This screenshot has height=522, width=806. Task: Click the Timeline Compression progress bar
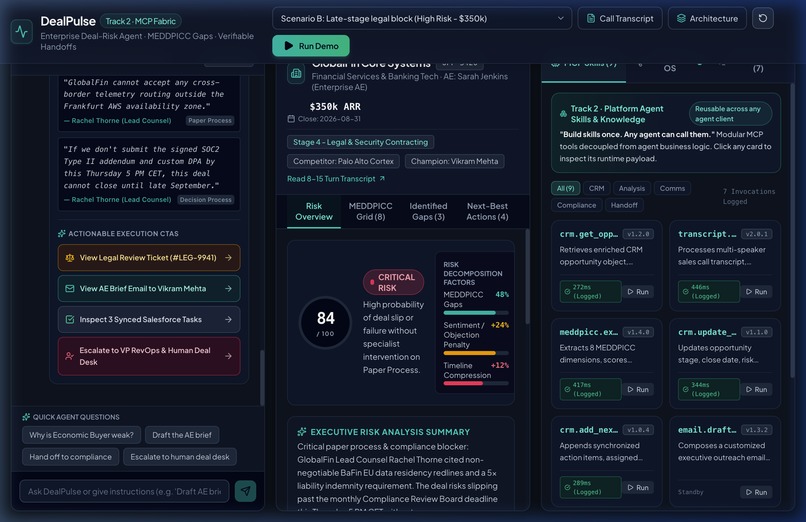pos(476,383)
